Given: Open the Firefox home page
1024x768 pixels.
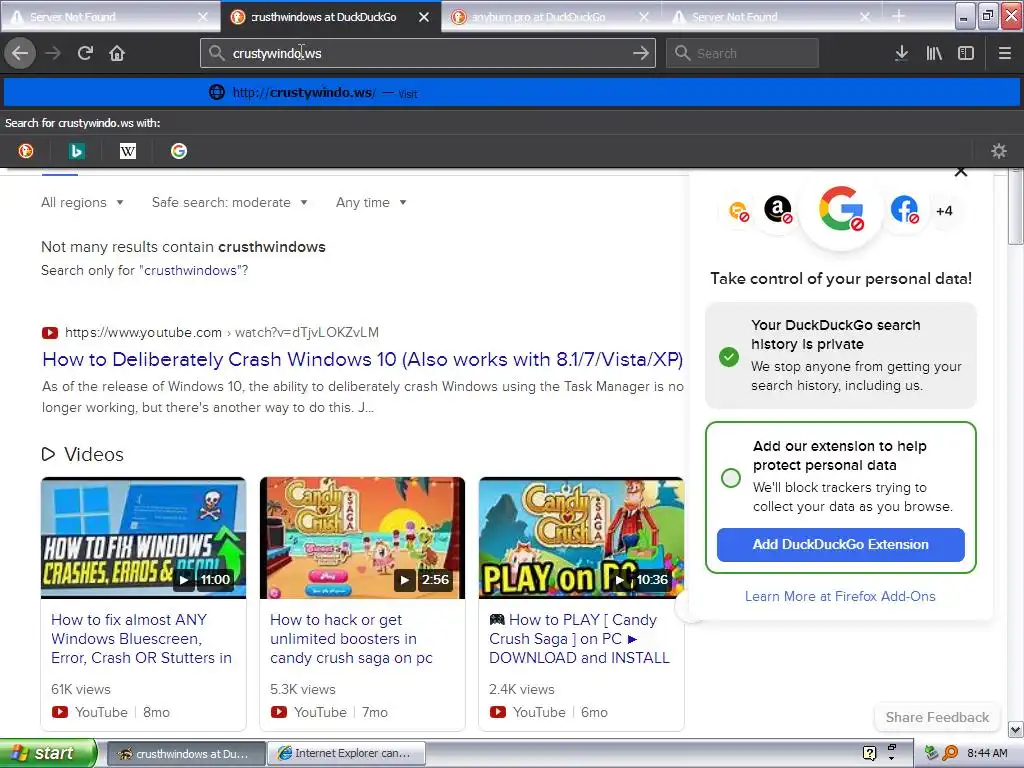Looking at the screenshot, I should tap(117, 54).
